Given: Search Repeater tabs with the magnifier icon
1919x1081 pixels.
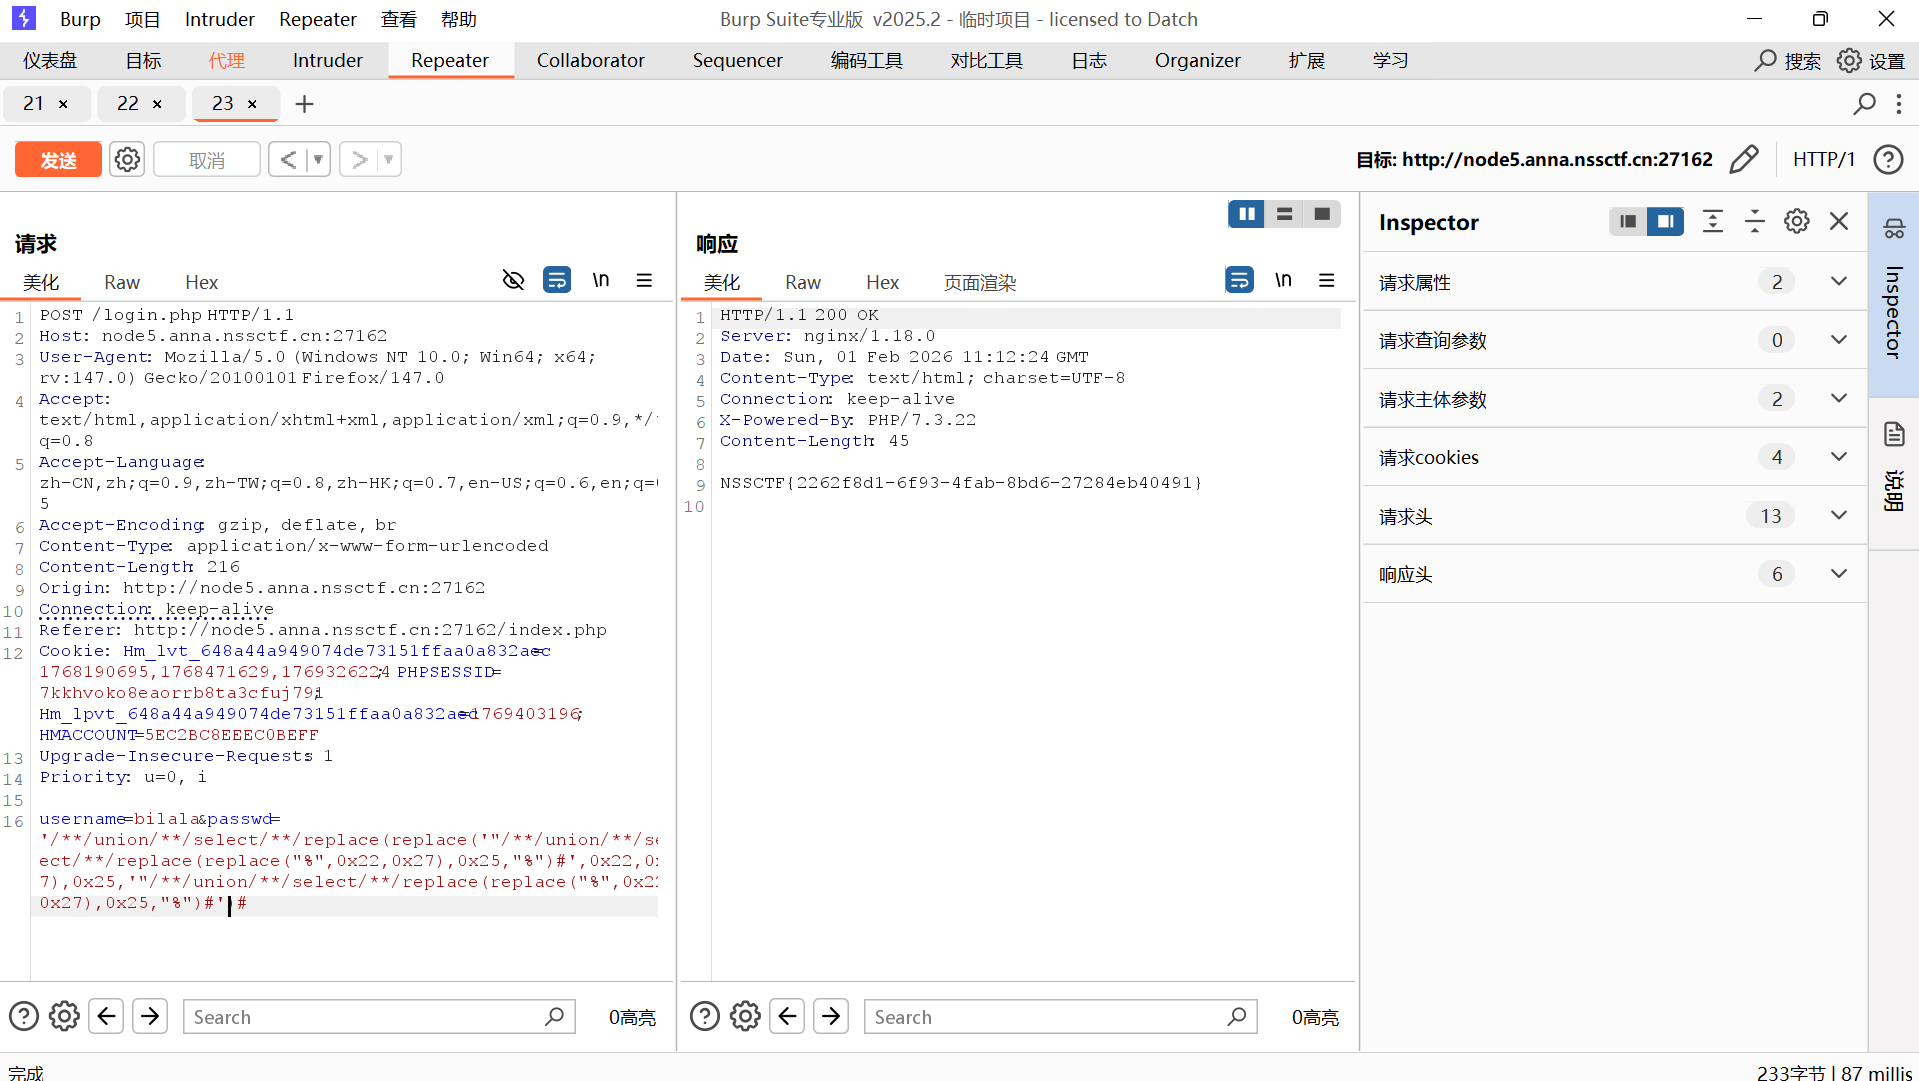Looking at the screenshot, I should coord(1864,104).
